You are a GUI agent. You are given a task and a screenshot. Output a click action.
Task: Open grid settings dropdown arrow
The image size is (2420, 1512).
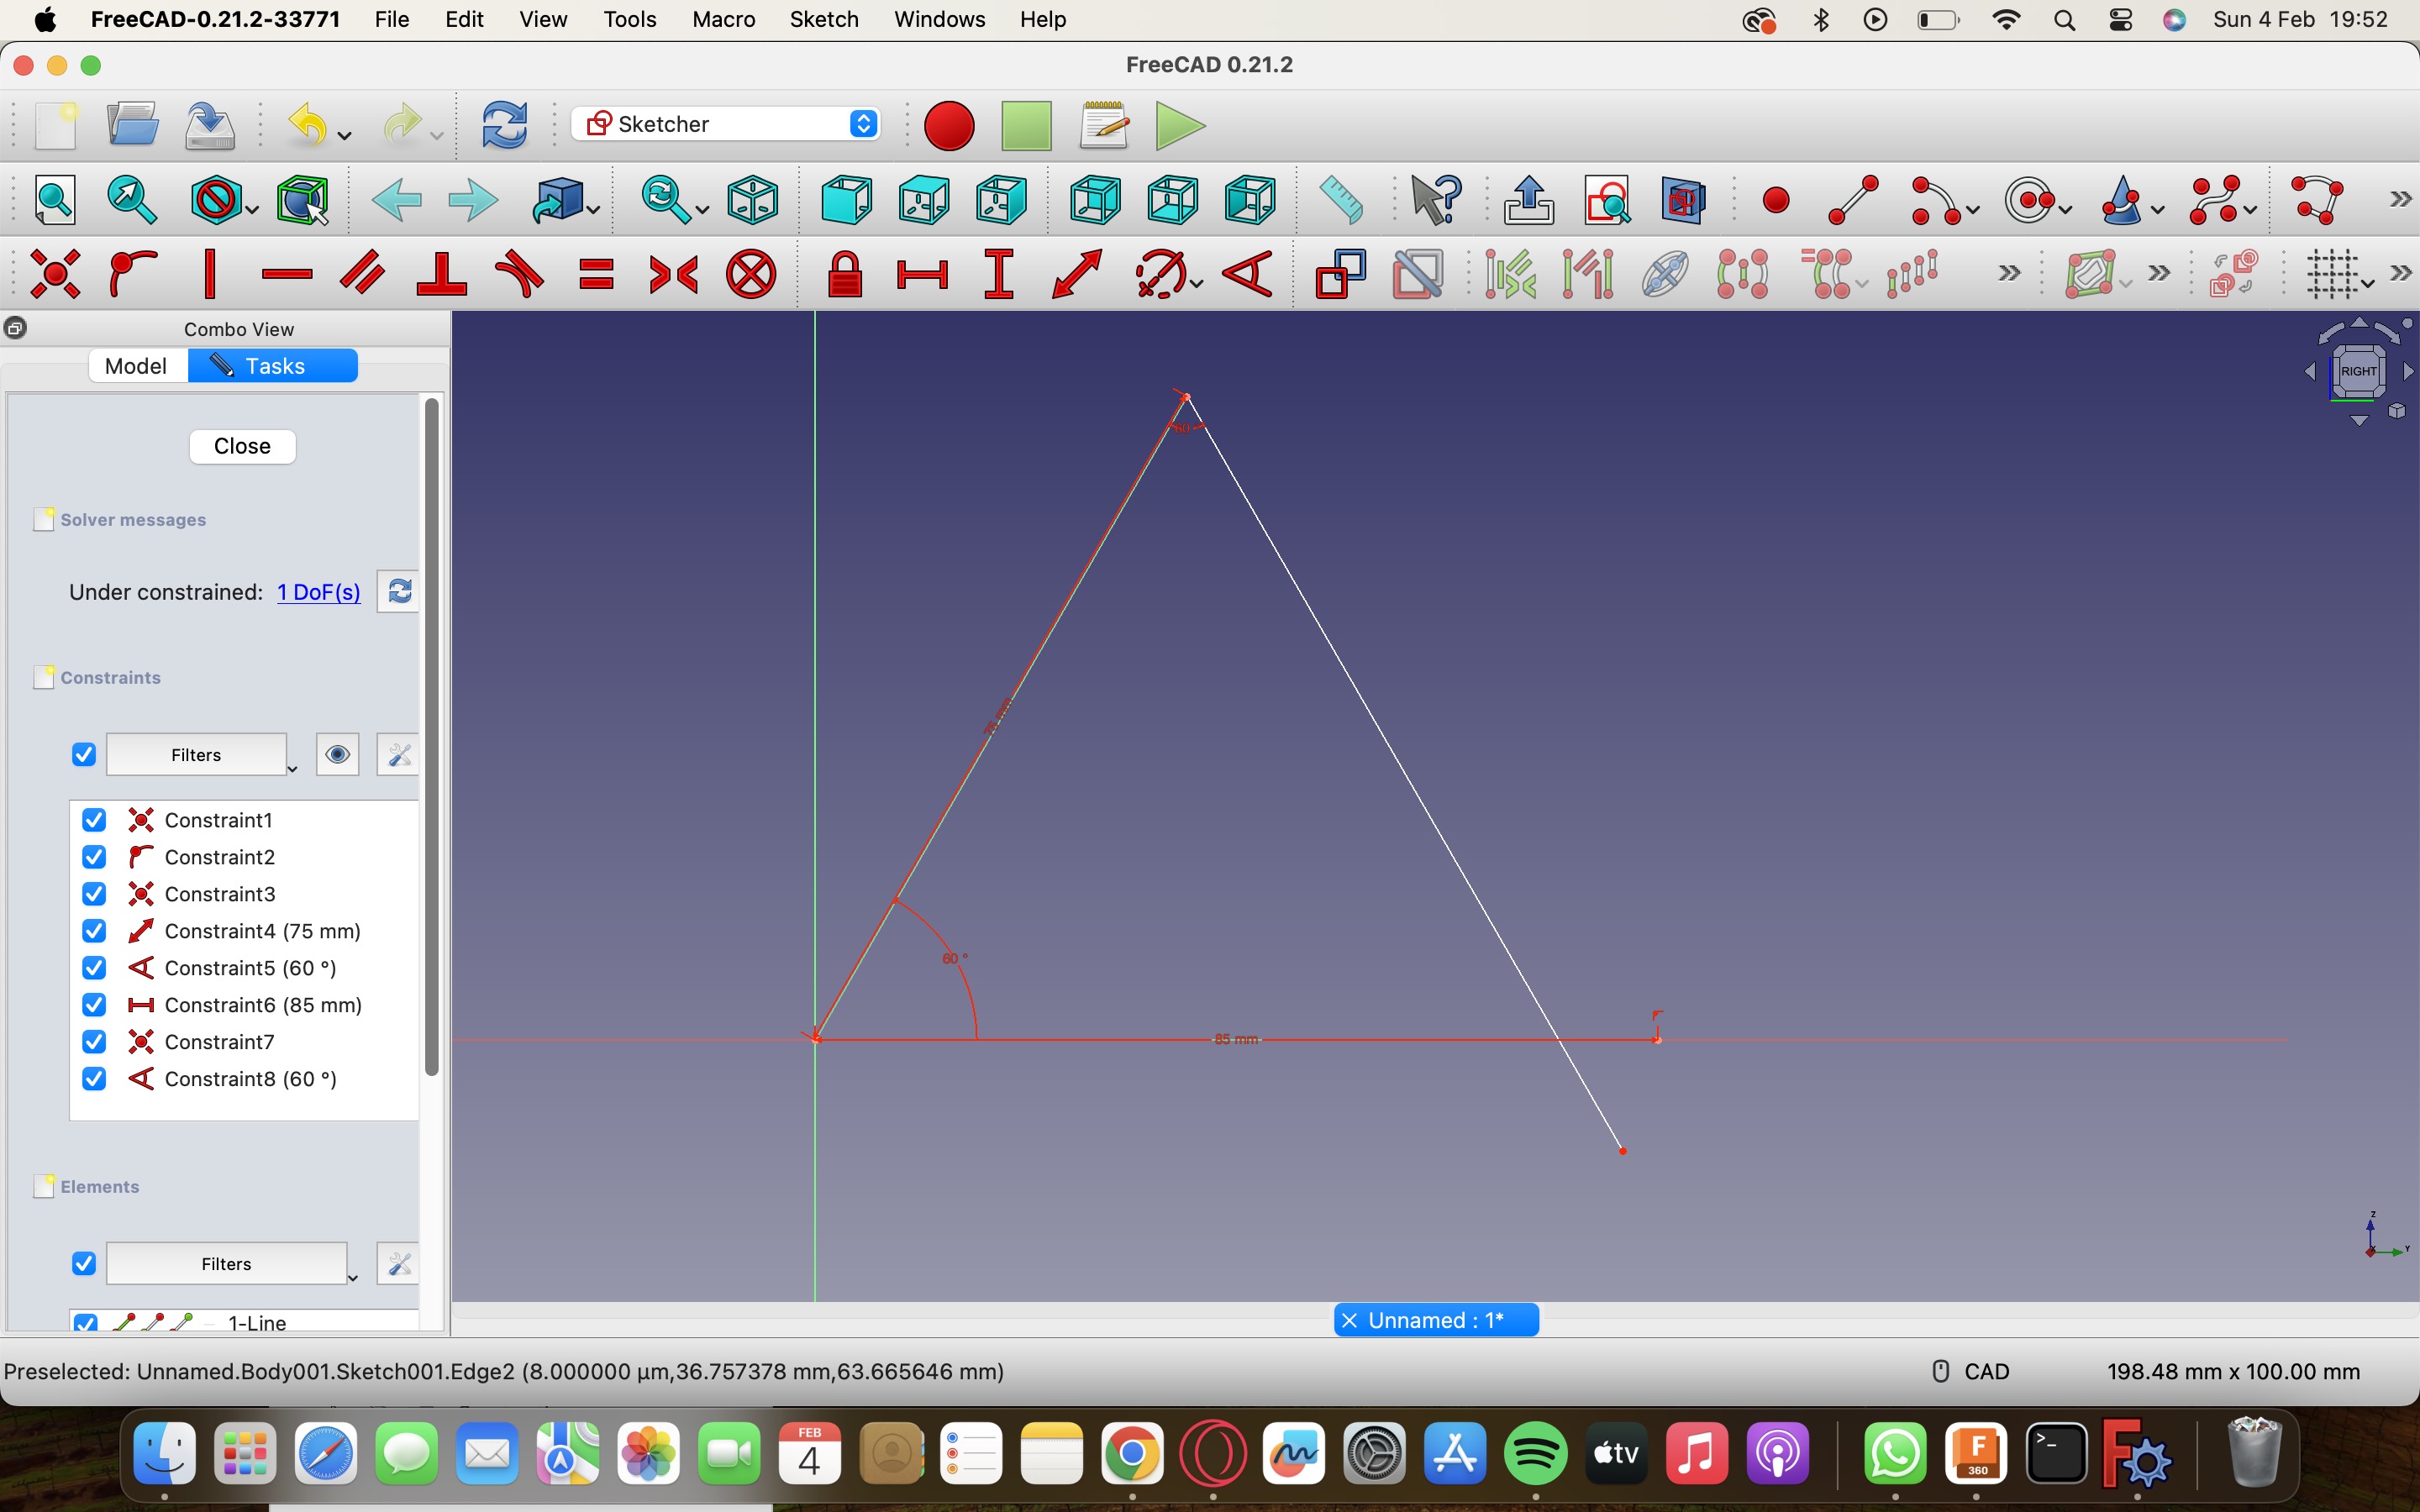[x=2367, y=283]
